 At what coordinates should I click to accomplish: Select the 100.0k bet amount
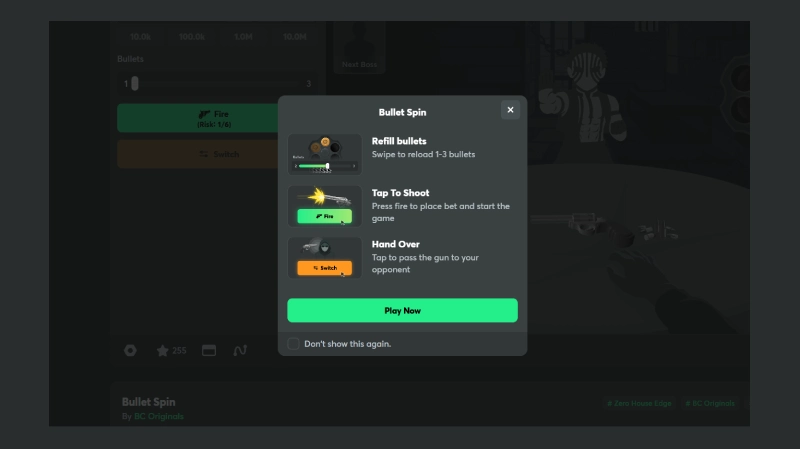coord(192,37)
